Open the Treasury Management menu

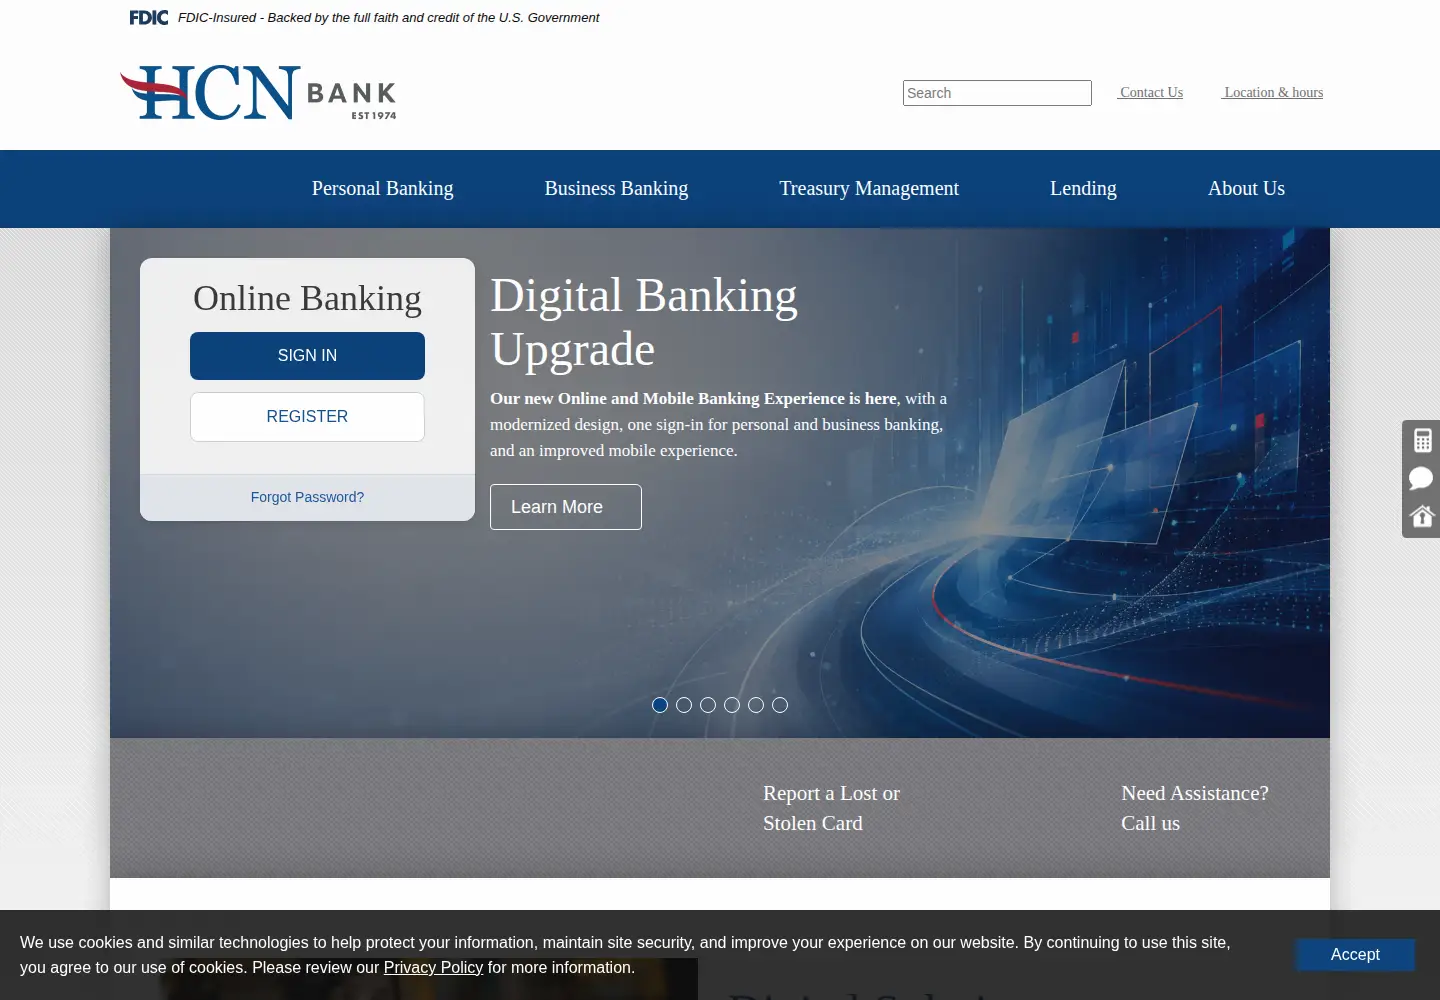pyautogui.click(x=869, y=188)
